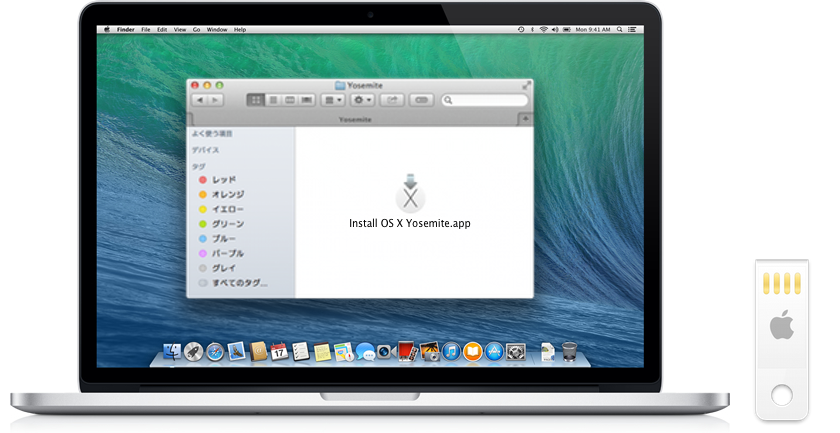Open the Trash in Dock
The height and width of the screenshot is (433, 840).
569,352
